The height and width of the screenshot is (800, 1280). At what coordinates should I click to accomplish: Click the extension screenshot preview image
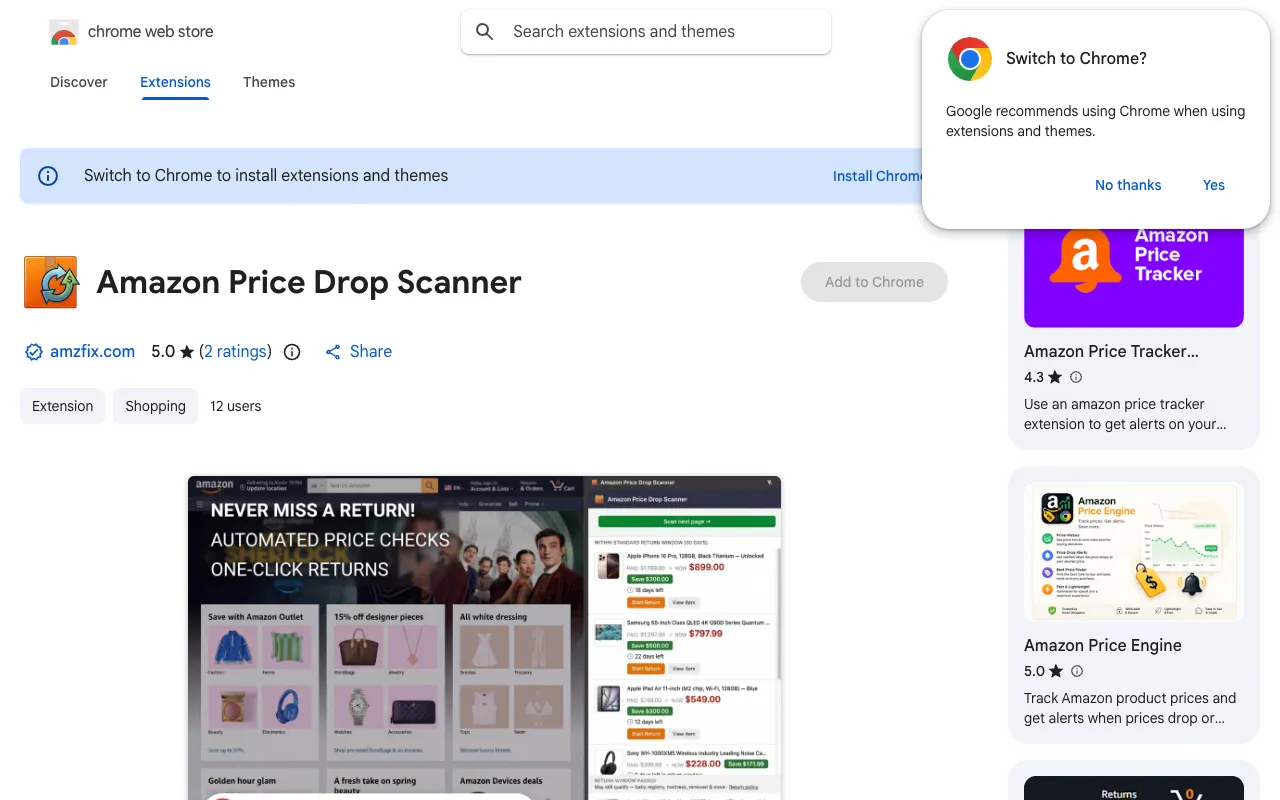pos(484,637)
